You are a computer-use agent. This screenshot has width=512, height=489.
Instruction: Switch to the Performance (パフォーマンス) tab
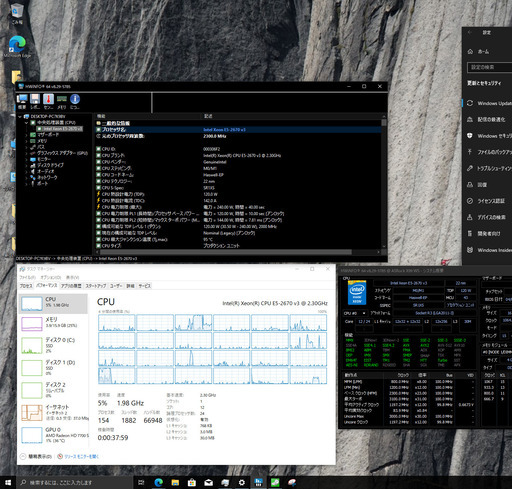point(47,286)
